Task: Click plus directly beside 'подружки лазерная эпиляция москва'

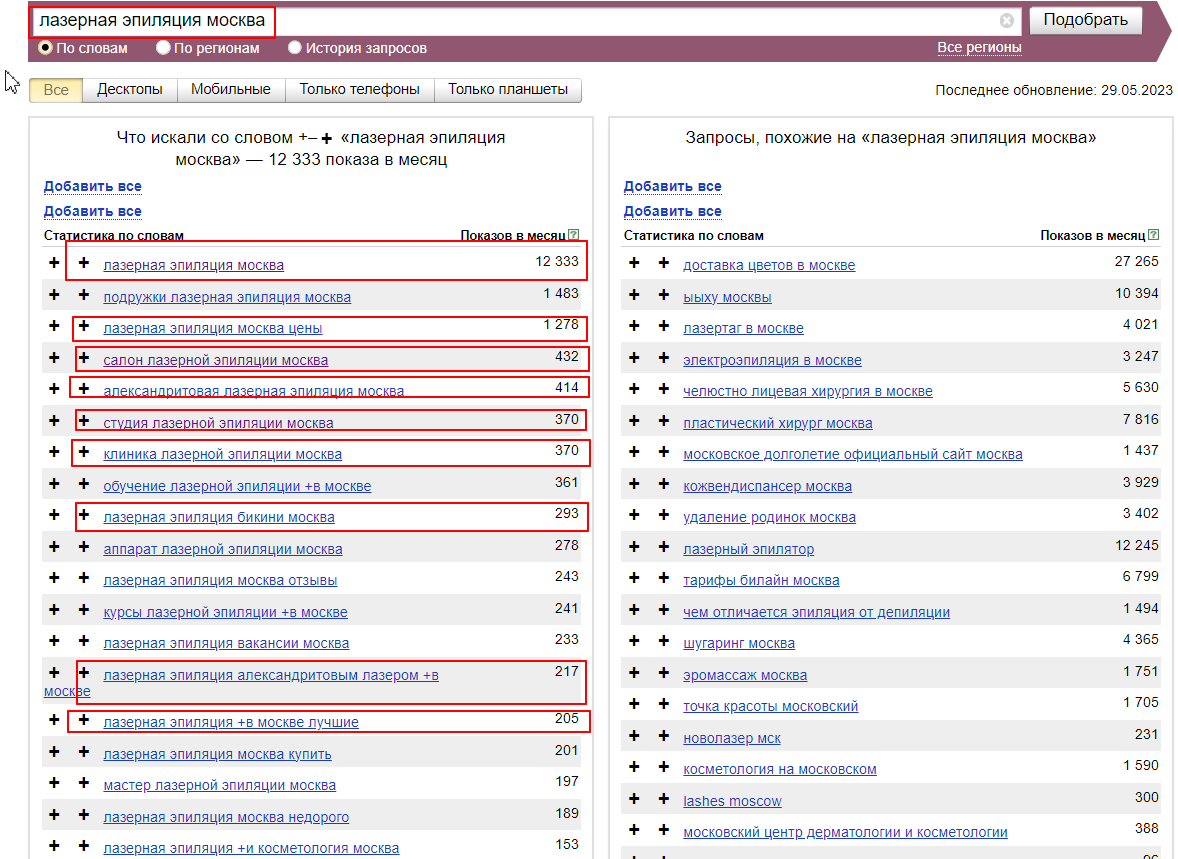Action: click(x=84, y=295)
